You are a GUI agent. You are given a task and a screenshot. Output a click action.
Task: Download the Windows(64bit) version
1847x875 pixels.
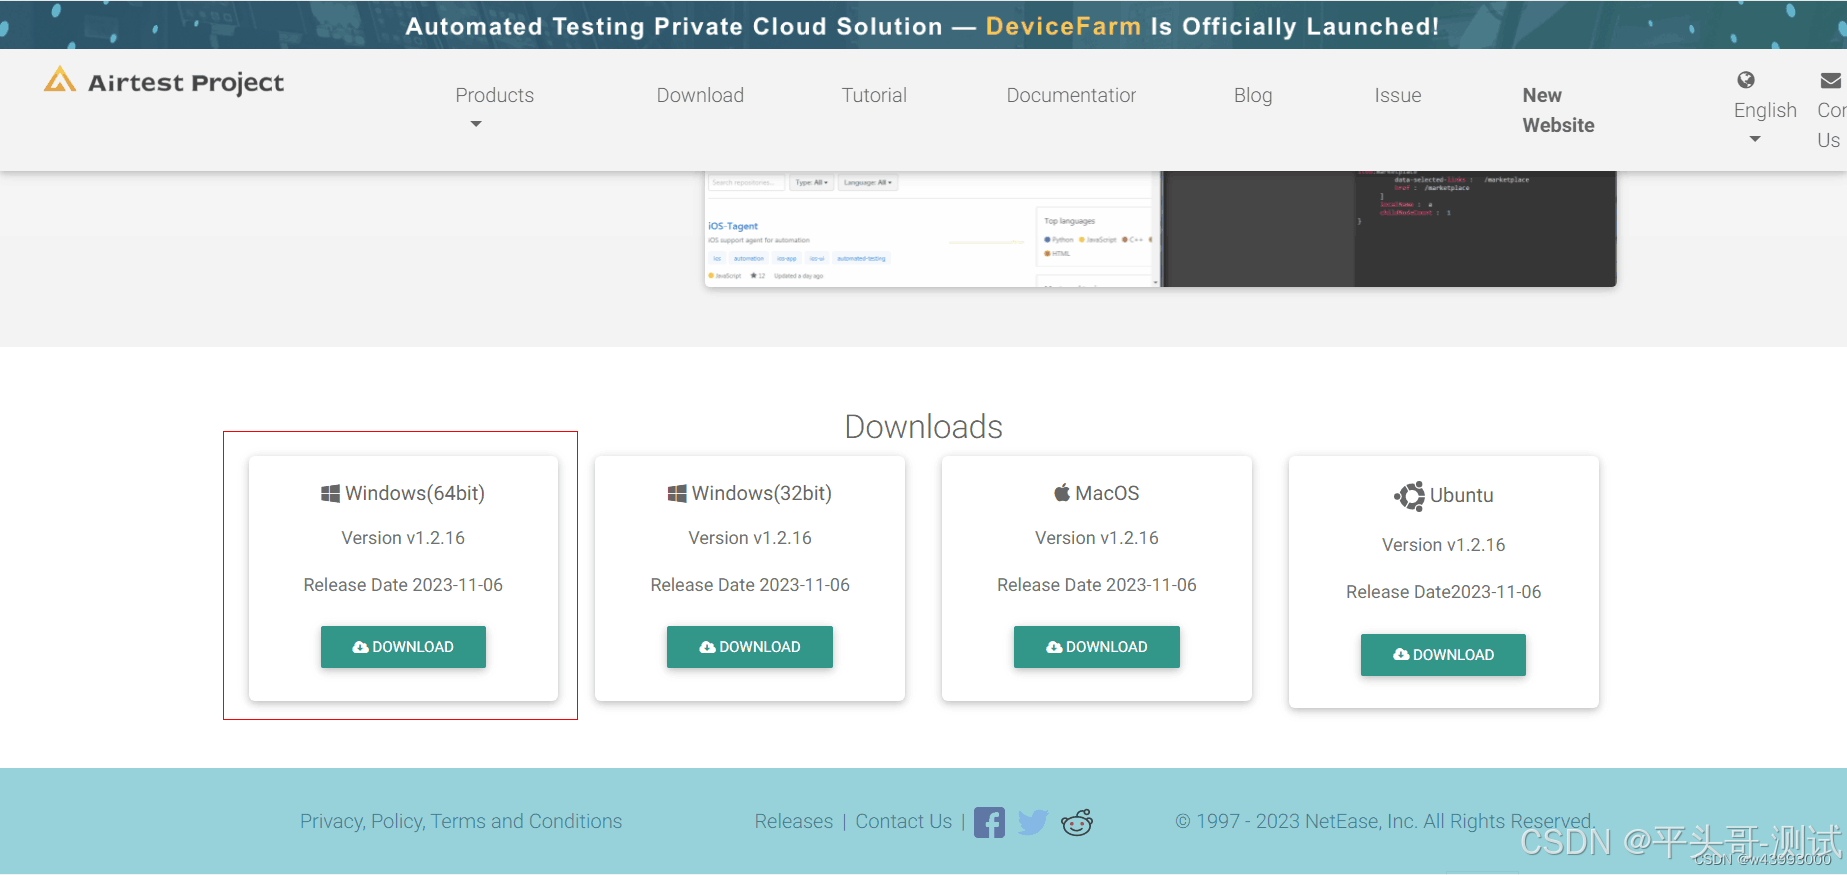(403, 647)
